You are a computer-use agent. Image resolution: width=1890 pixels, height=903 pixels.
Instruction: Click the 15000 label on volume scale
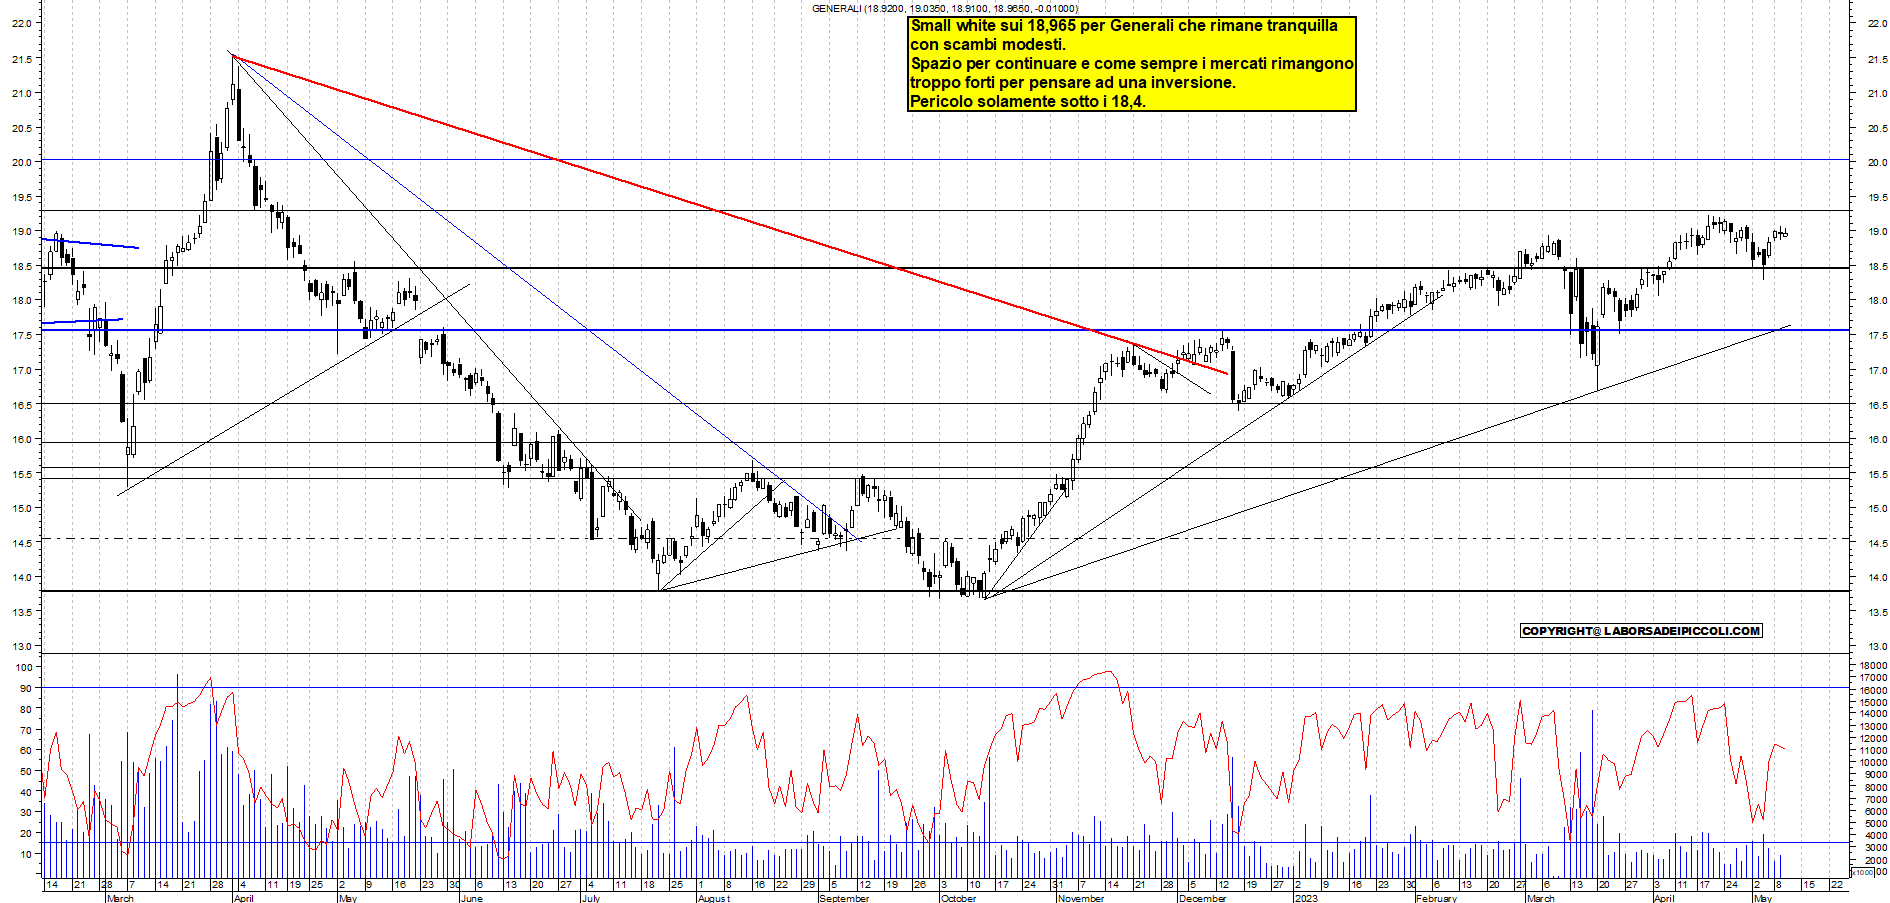pyautogui.click(x=1873, y=703)
